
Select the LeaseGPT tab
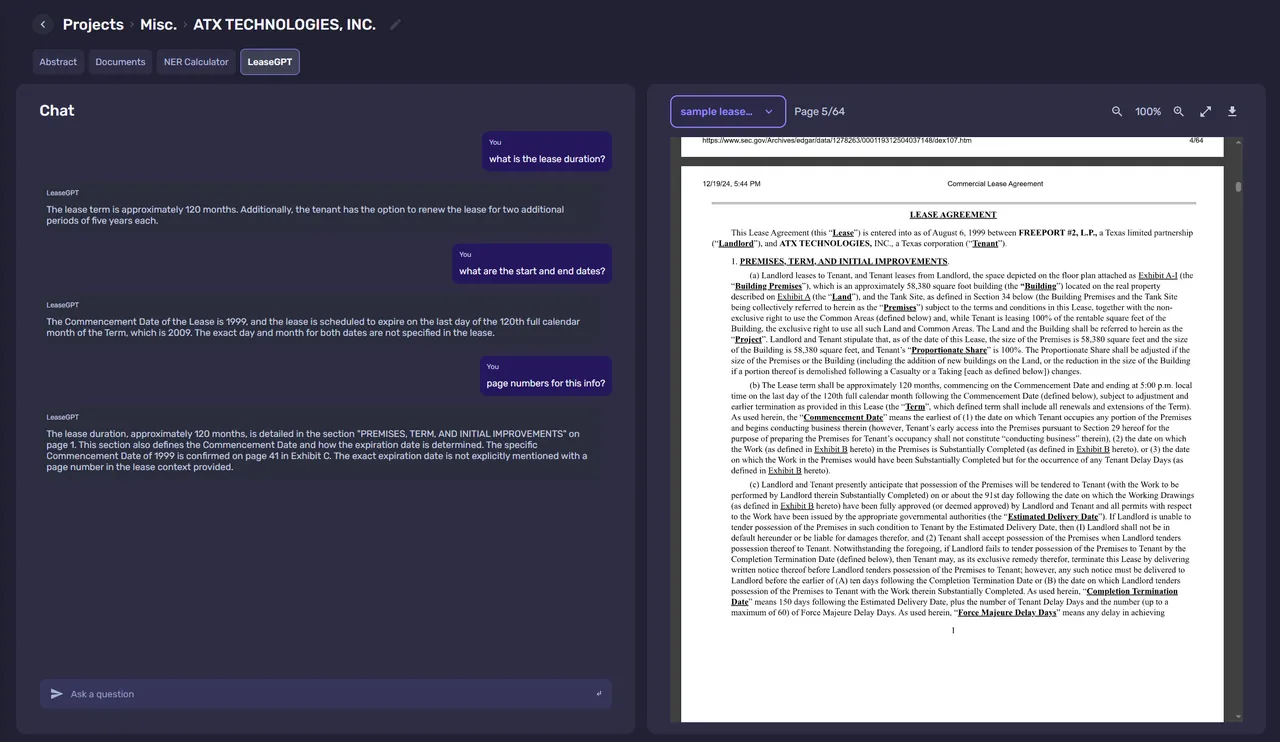pyautogui.click(x=270, y=62)
